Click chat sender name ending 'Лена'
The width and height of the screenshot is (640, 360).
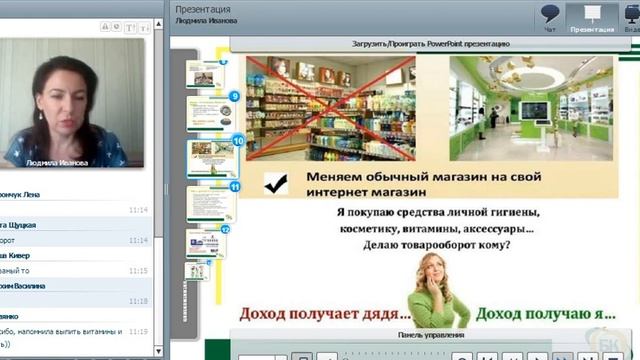(x=31, y=195)
